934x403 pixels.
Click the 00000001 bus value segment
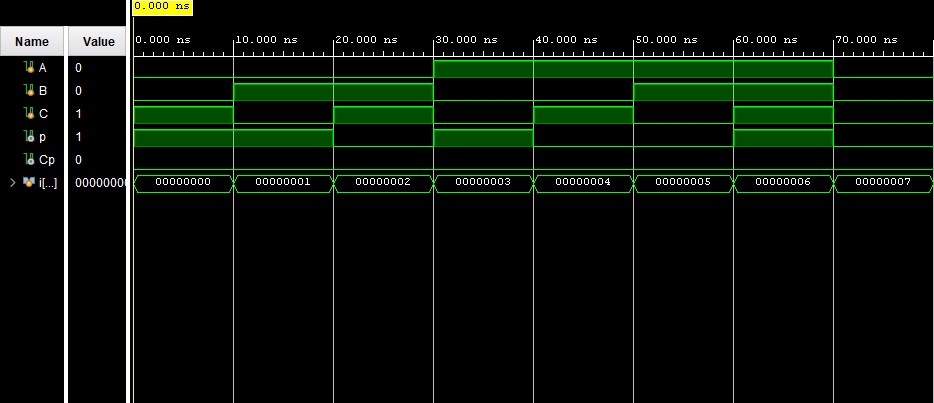(283, 183)
